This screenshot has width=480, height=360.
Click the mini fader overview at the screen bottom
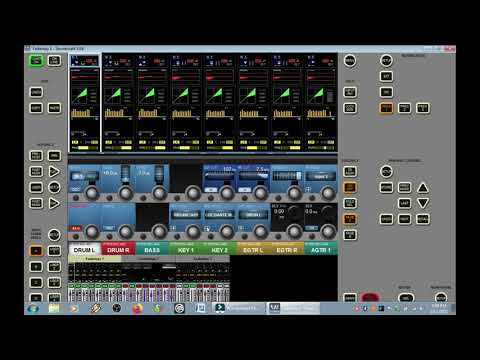(x=149, y=282)
